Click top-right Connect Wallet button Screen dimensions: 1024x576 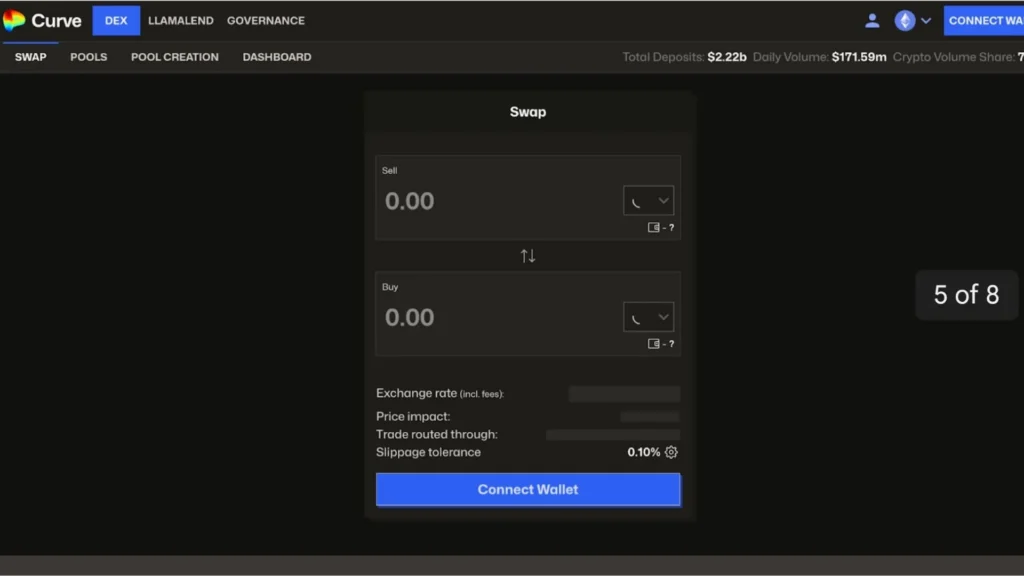984,21
